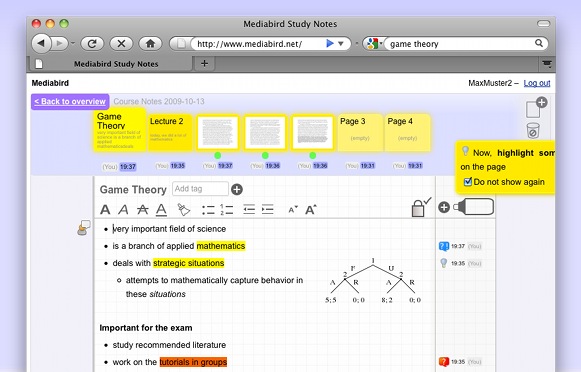Apply strikethrough formatting to text
Screen dimensions: 581x372
[x=142, y=210]
